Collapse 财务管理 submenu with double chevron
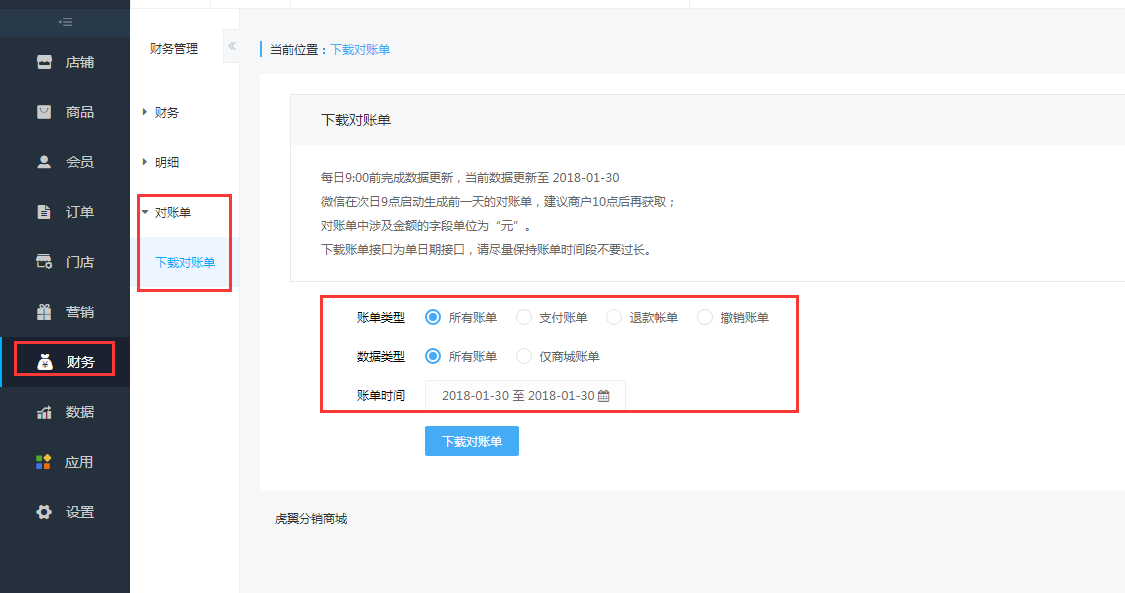This screenshot has width=1125, height=593. click(x=232, y=47)
